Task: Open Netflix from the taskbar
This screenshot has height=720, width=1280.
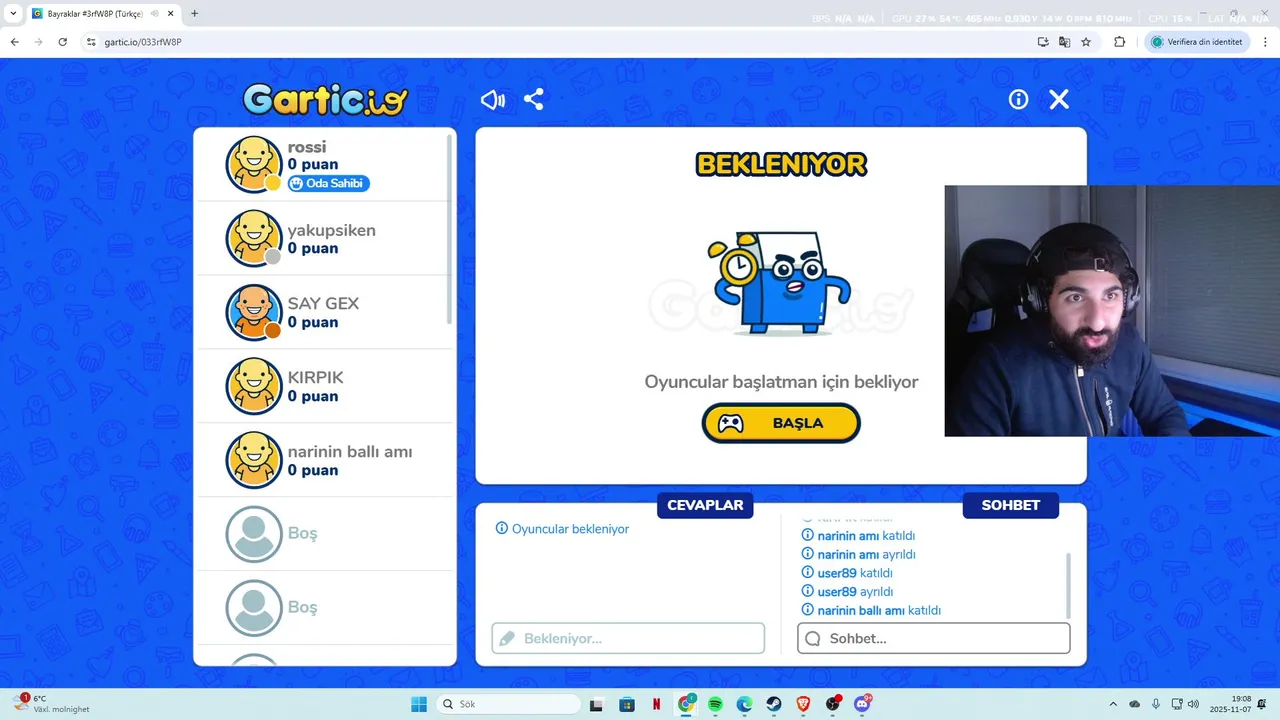Action: tap(657, 704)
